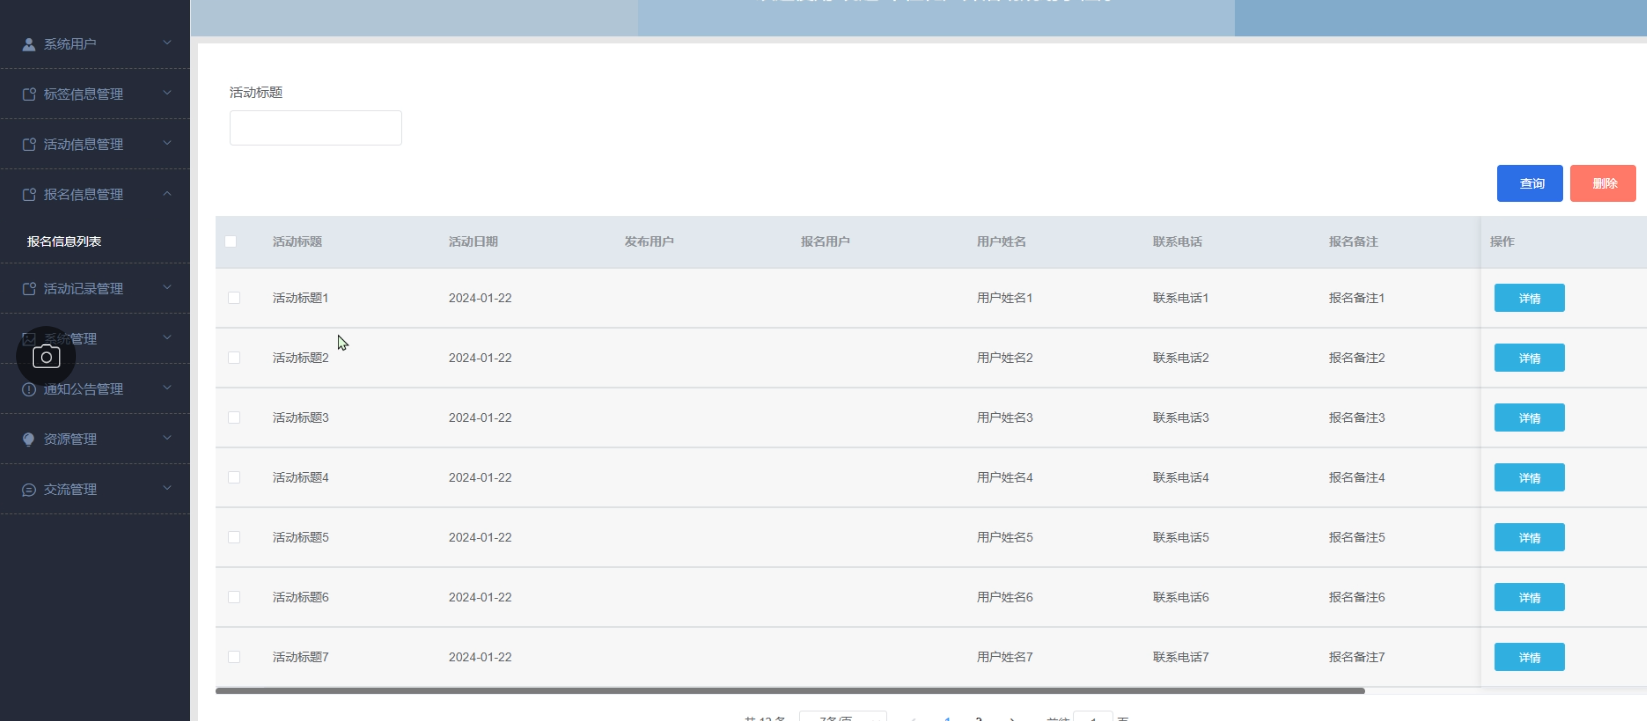The height and width of the screenshot is (721, 1647).
Task: Check the checkbox for 活动标题5 row
Action: [234, 537]
